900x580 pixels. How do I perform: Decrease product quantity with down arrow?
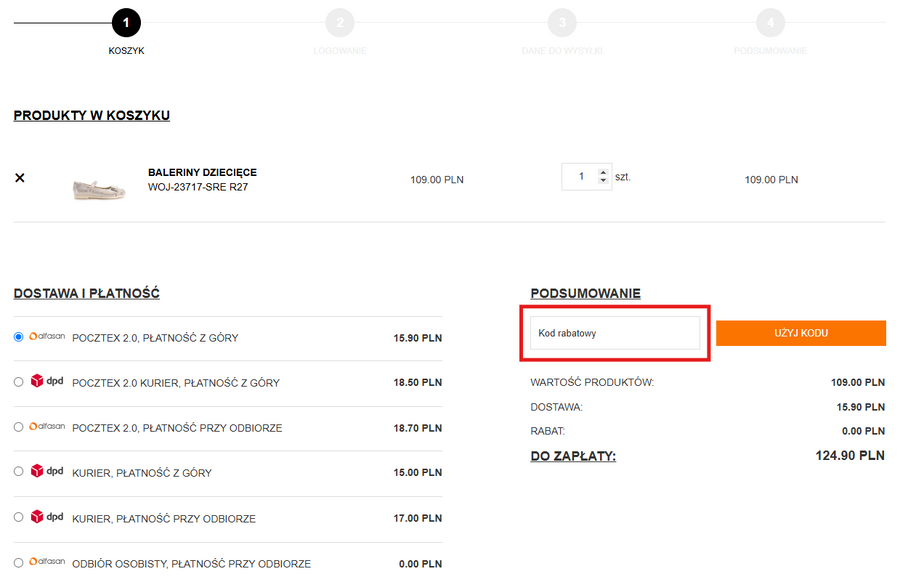pyautogui.click(x=602, y=181)
